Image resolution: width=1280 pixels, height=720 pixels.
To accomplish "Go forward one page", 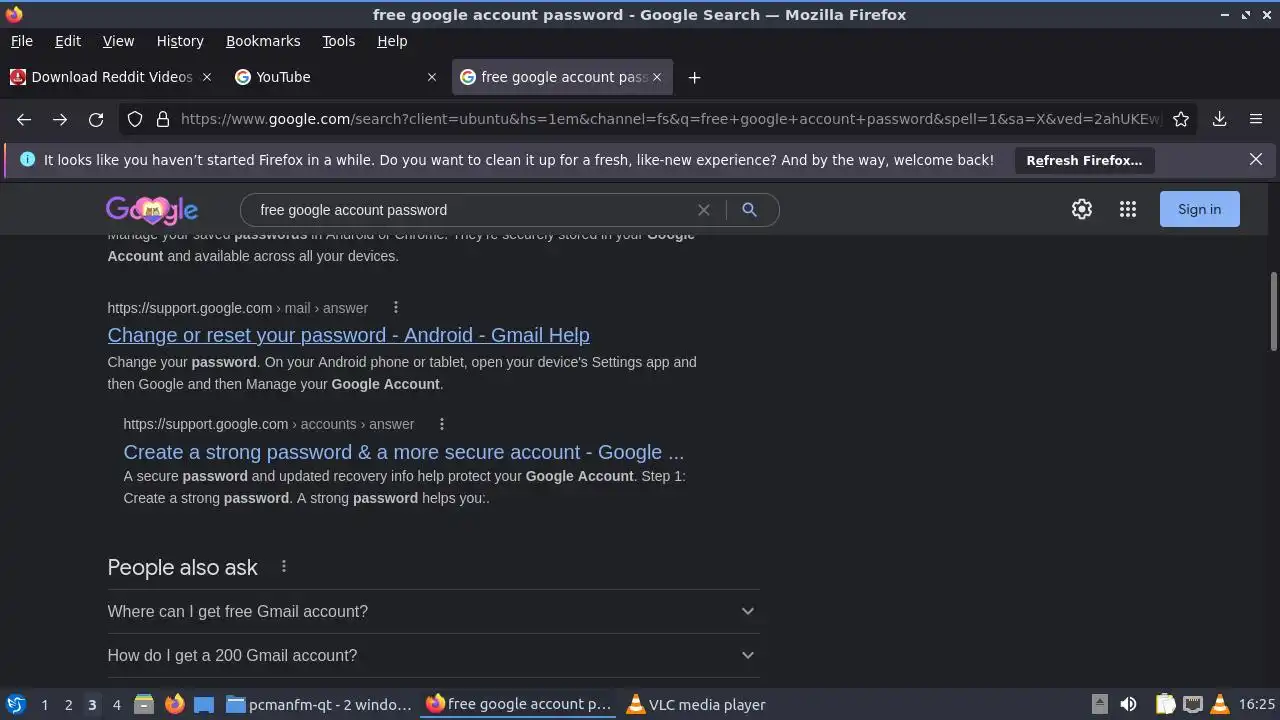I will pos(60,119).
